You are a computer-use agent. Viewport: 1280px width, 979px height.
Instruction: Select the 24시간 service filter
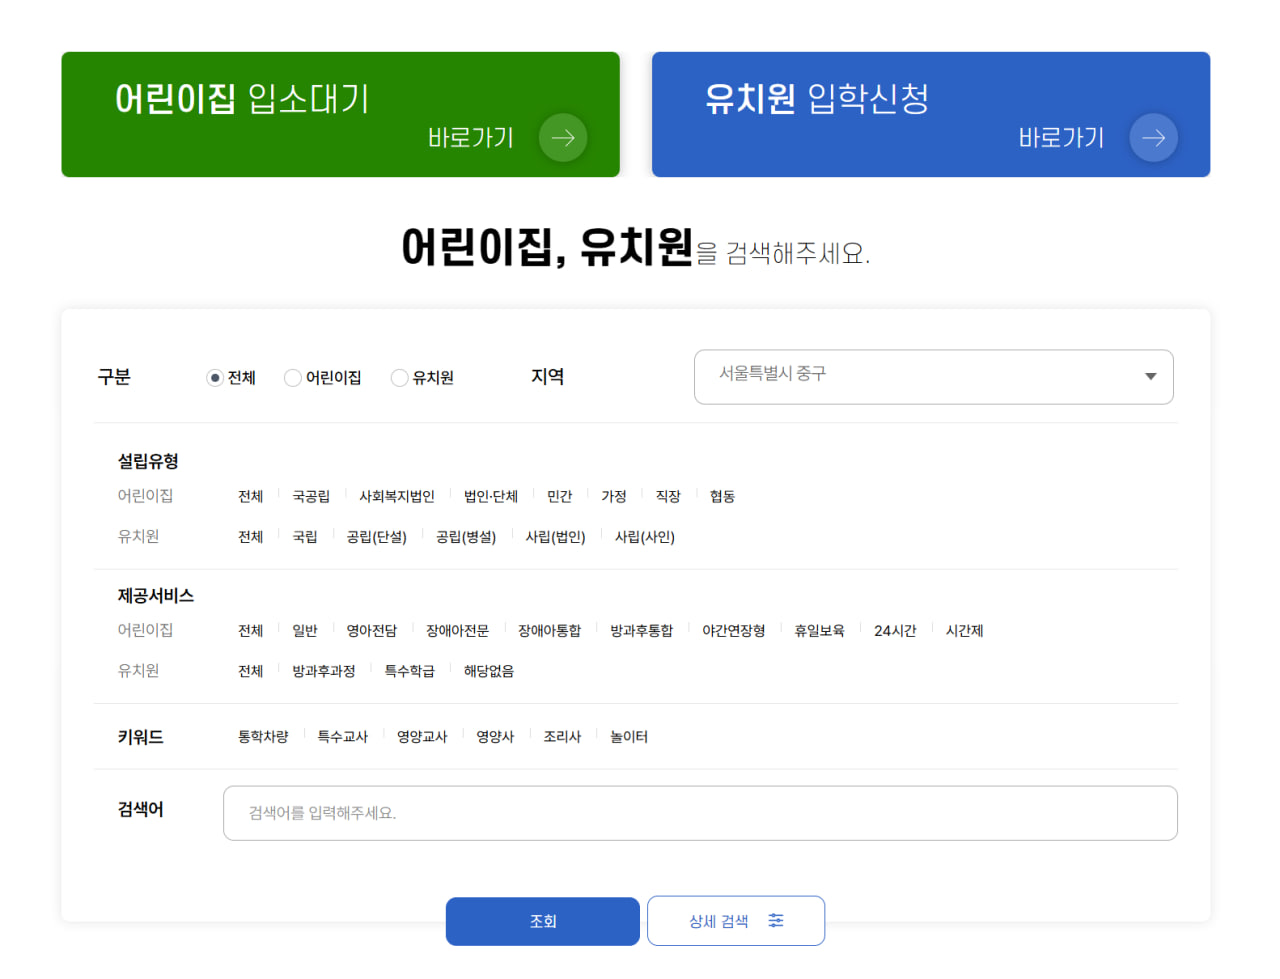pyautogui.click(x=895, y=630)
